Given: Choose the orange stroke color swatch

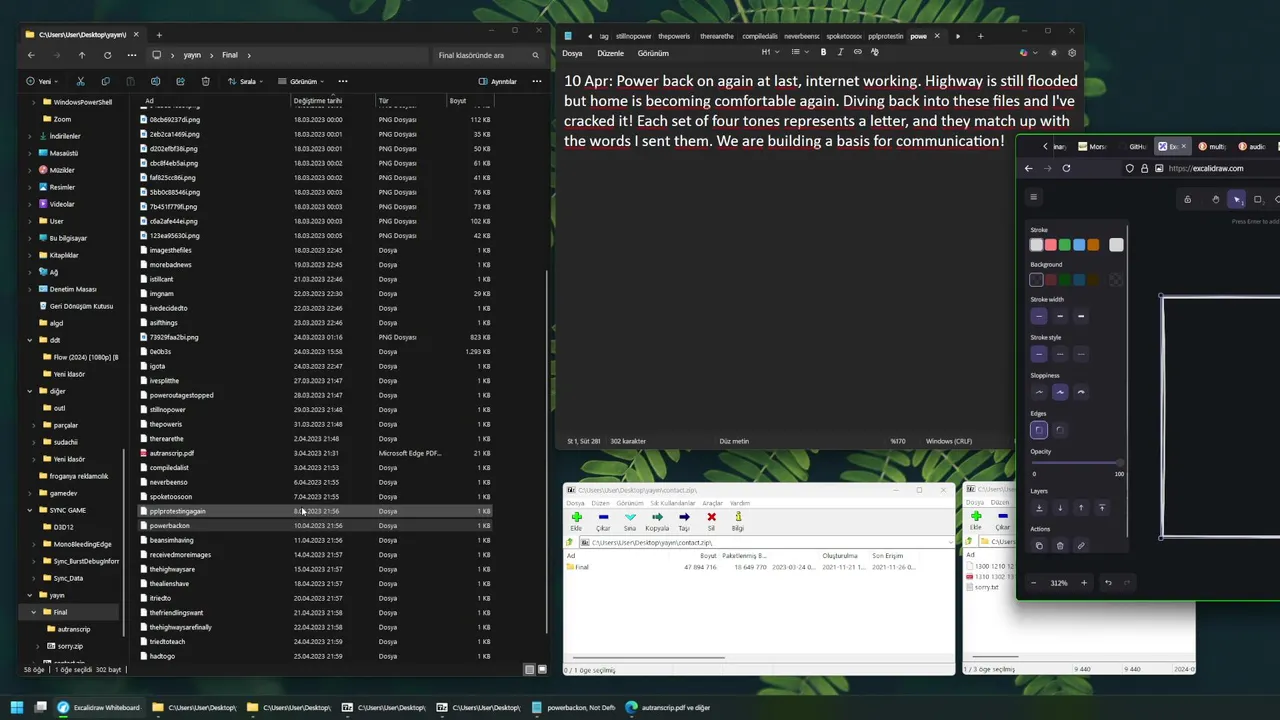Looking at the screenshot, I should point(1093,245).
